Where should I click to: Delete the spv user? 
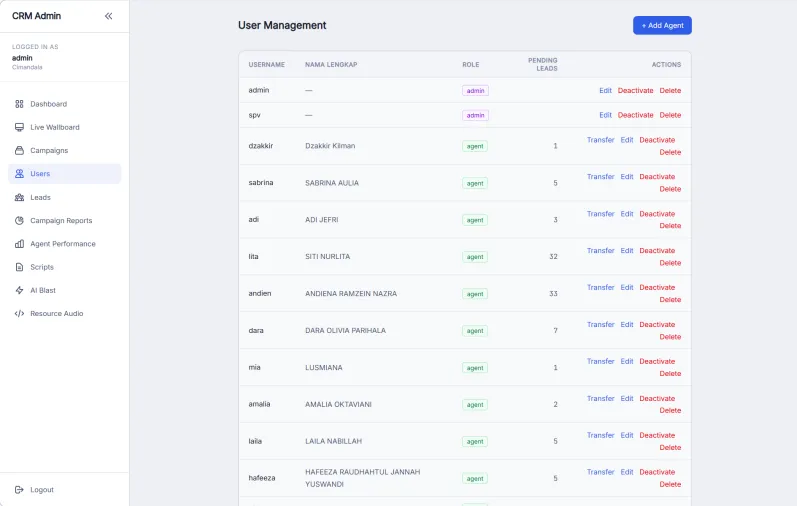(x=670, y=115)
